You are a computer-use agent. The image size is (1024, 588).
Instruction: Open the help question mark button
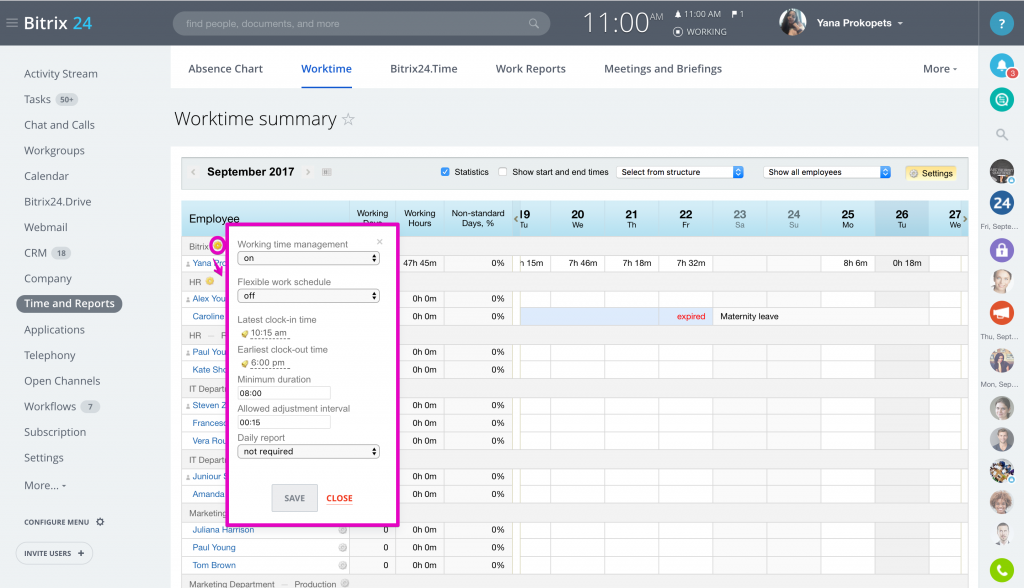(1001, 24)
